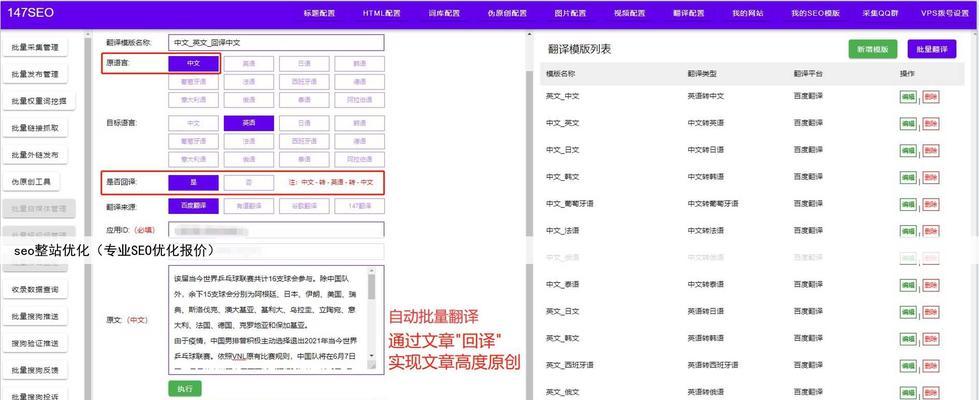This screenshot has height=400, width=979.
Task: Open 收录数据查询 in the sidebar
Action: pos(34,290)
